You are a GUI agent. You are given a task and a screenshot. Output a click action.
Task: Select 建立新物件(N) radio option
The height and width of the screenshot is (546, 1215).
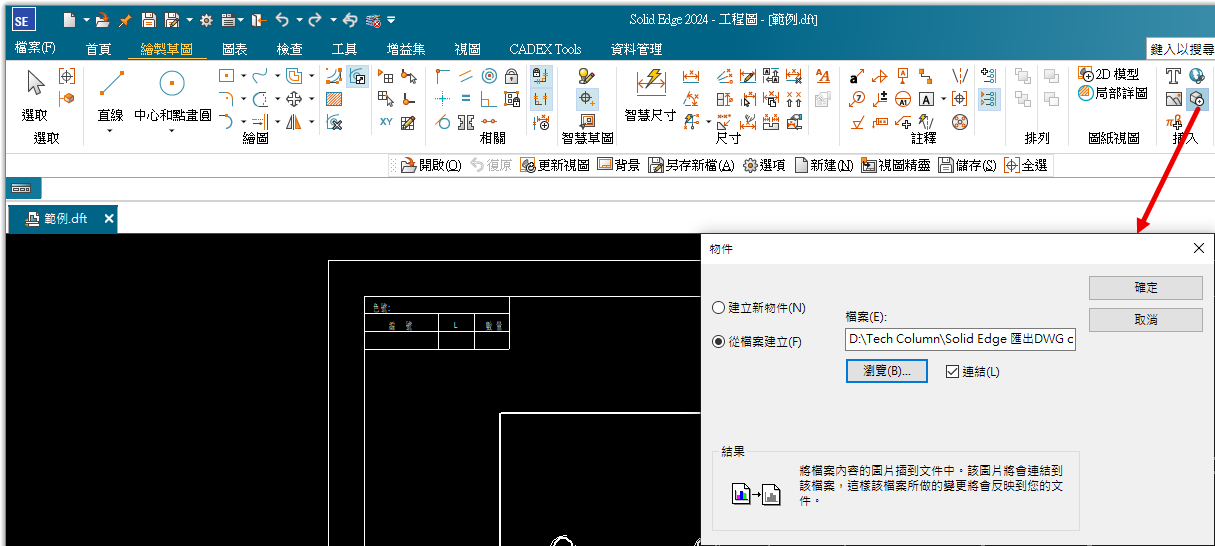click(759, 308)
